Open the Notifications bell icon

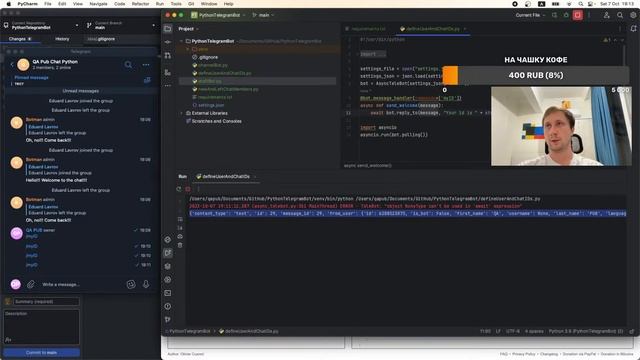[633, 29]
